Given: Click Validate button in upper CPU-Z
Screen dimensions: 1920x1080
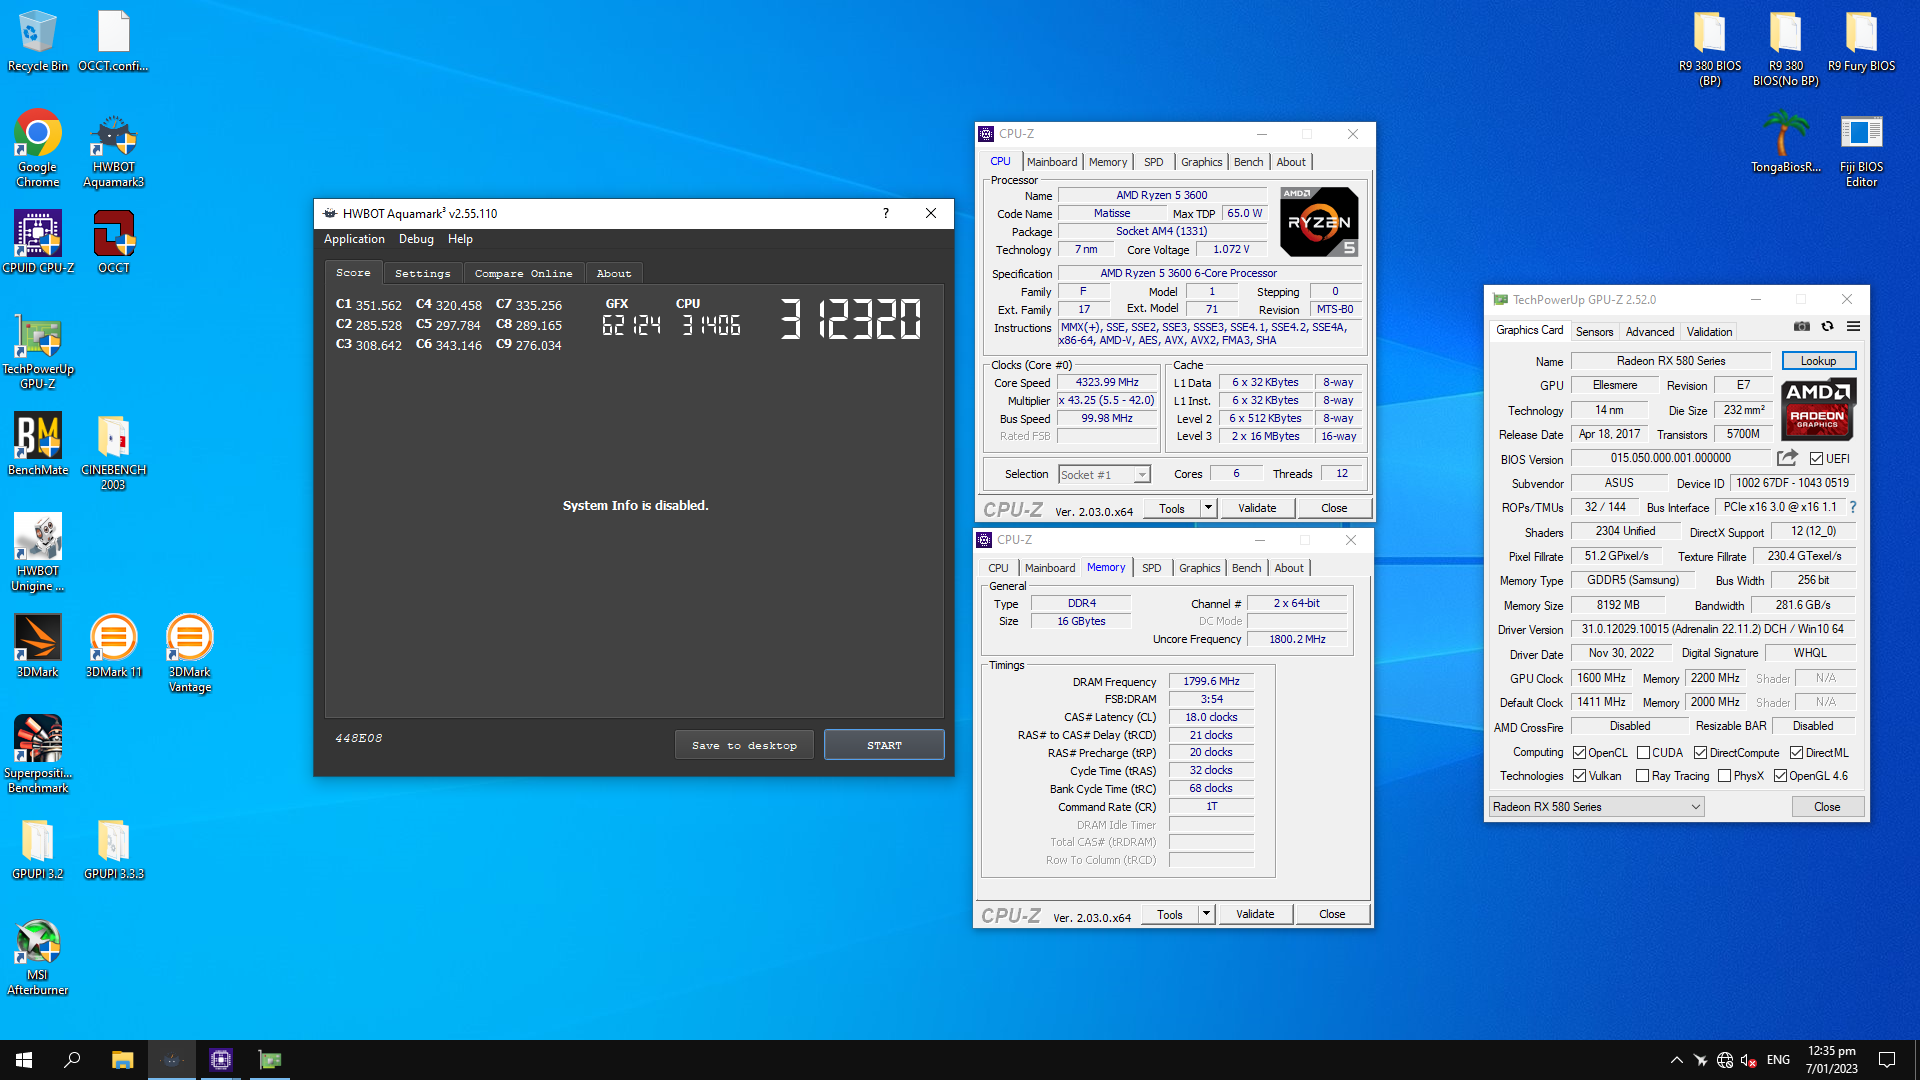Looking at the screenshot, I should [1257, 508].
